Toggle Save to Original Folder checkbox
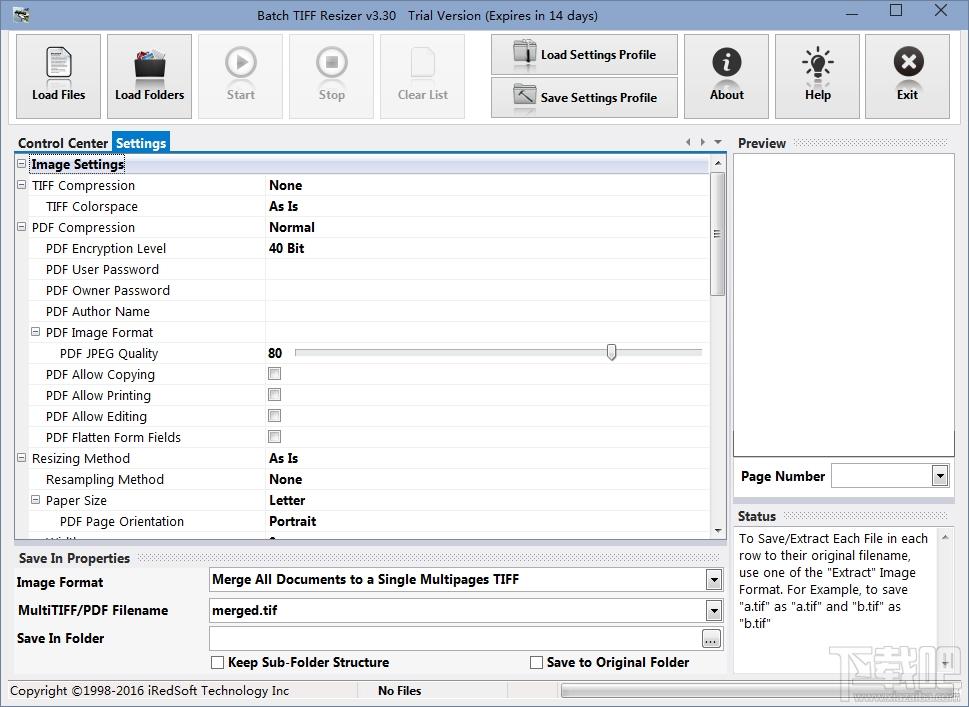Screen dimensions: 969x707 536,663
